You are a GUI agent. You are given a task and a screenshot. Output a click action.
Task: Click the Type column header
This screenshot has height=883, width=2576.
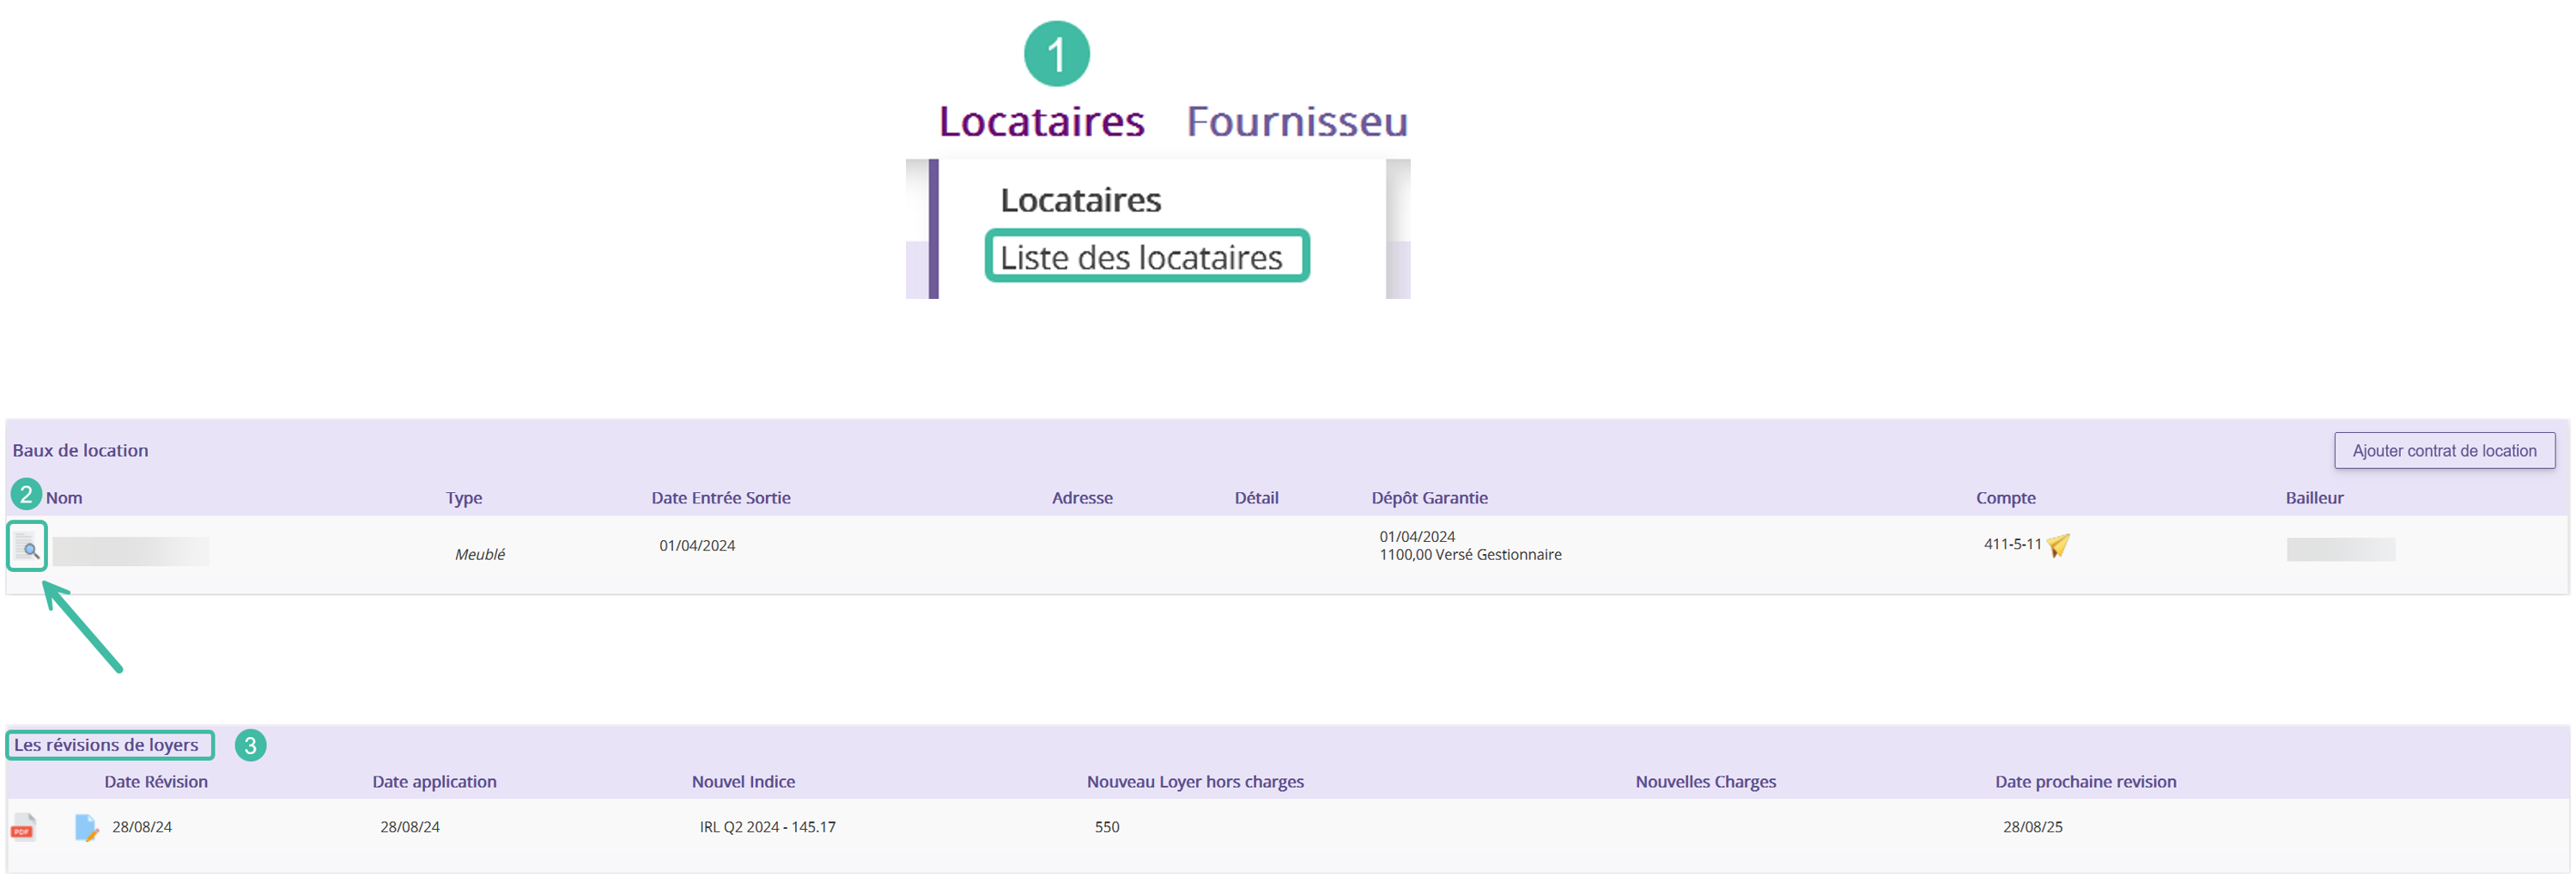(464, 498)
